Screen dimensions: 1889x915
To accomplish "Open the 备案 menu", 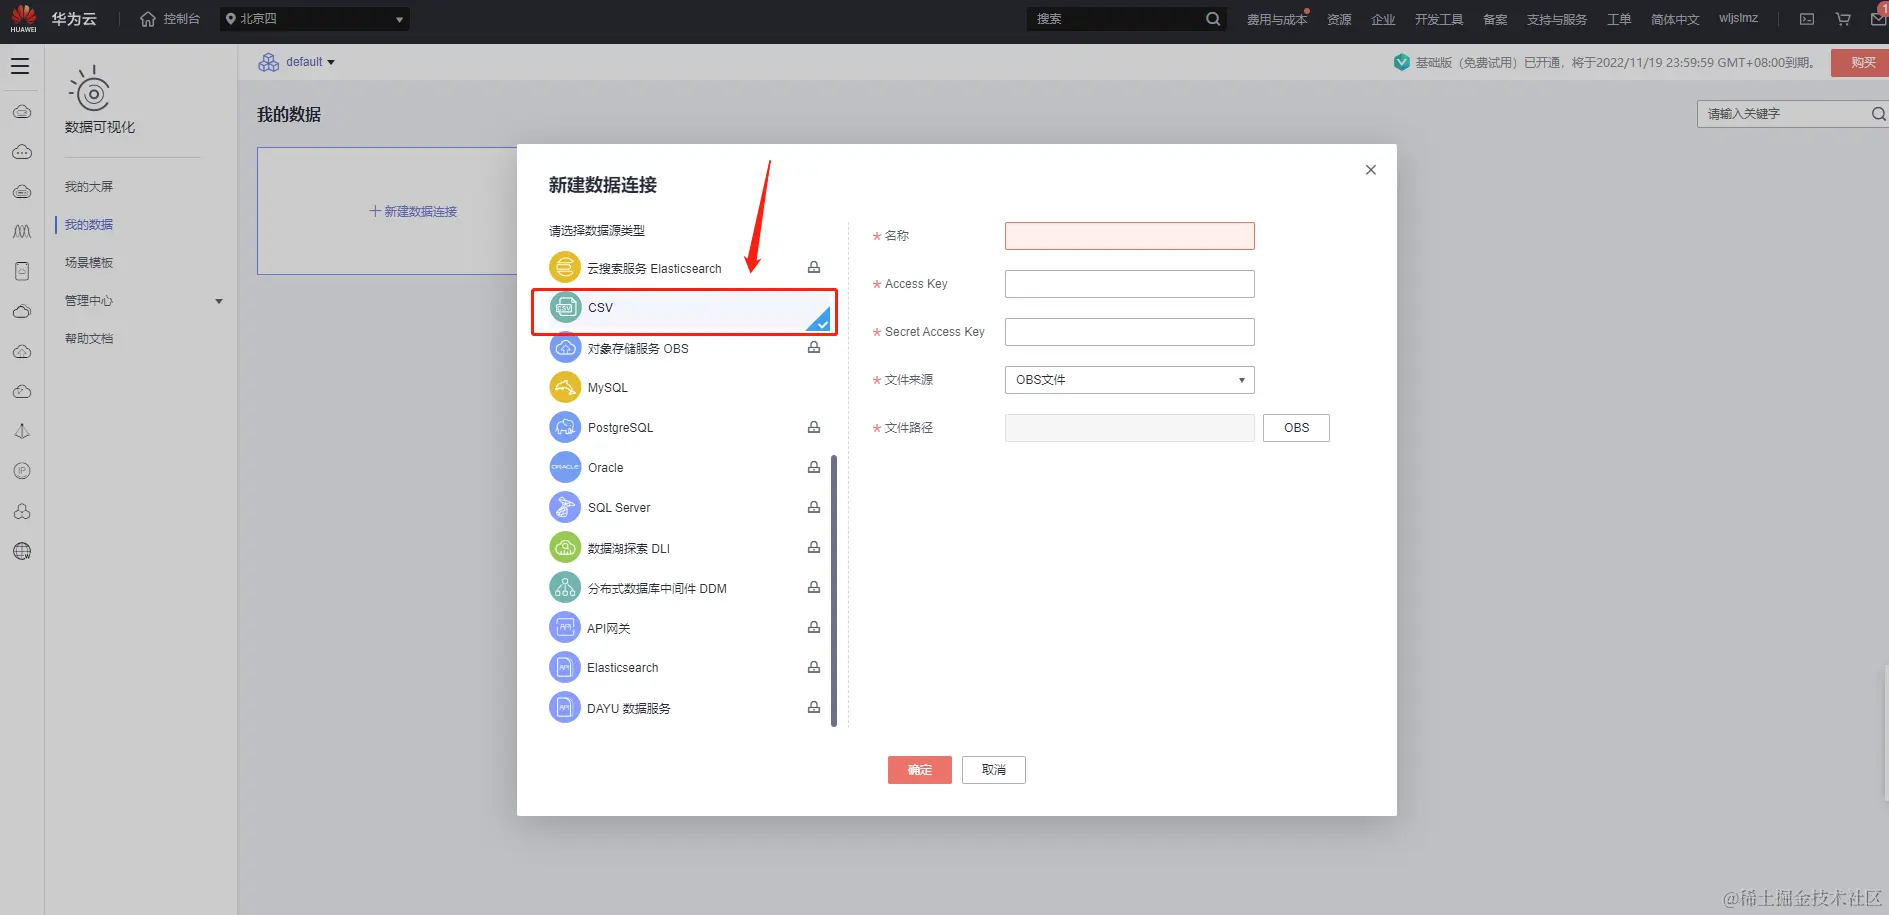I will [1495, 19].
